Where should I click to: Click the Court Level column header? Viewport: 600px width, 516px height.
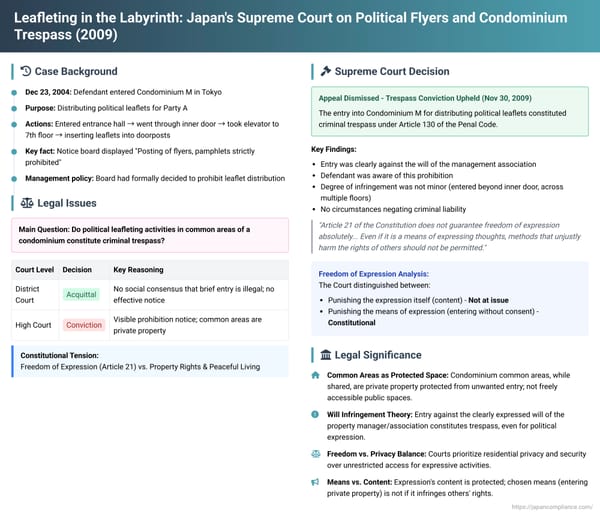pos(35,270)
